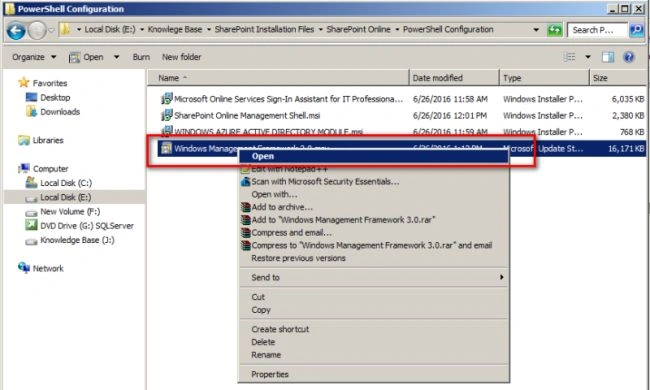The height and width of the screenshot is (390, 650).
Task: Toggle the preview pane icon
Action: (x=608, y=57)
